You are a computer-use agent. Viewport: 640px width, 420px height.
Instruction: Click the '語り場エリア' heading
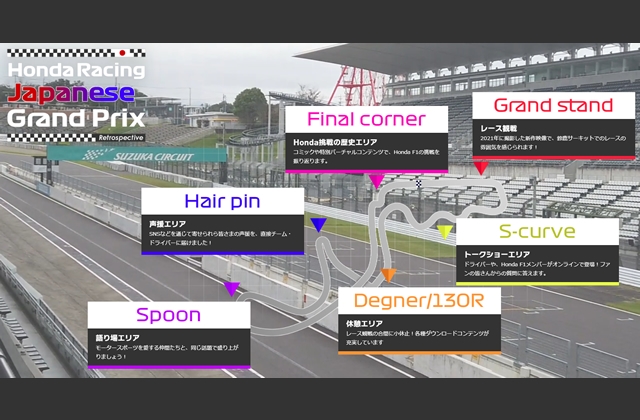click(x=118, y=338)
